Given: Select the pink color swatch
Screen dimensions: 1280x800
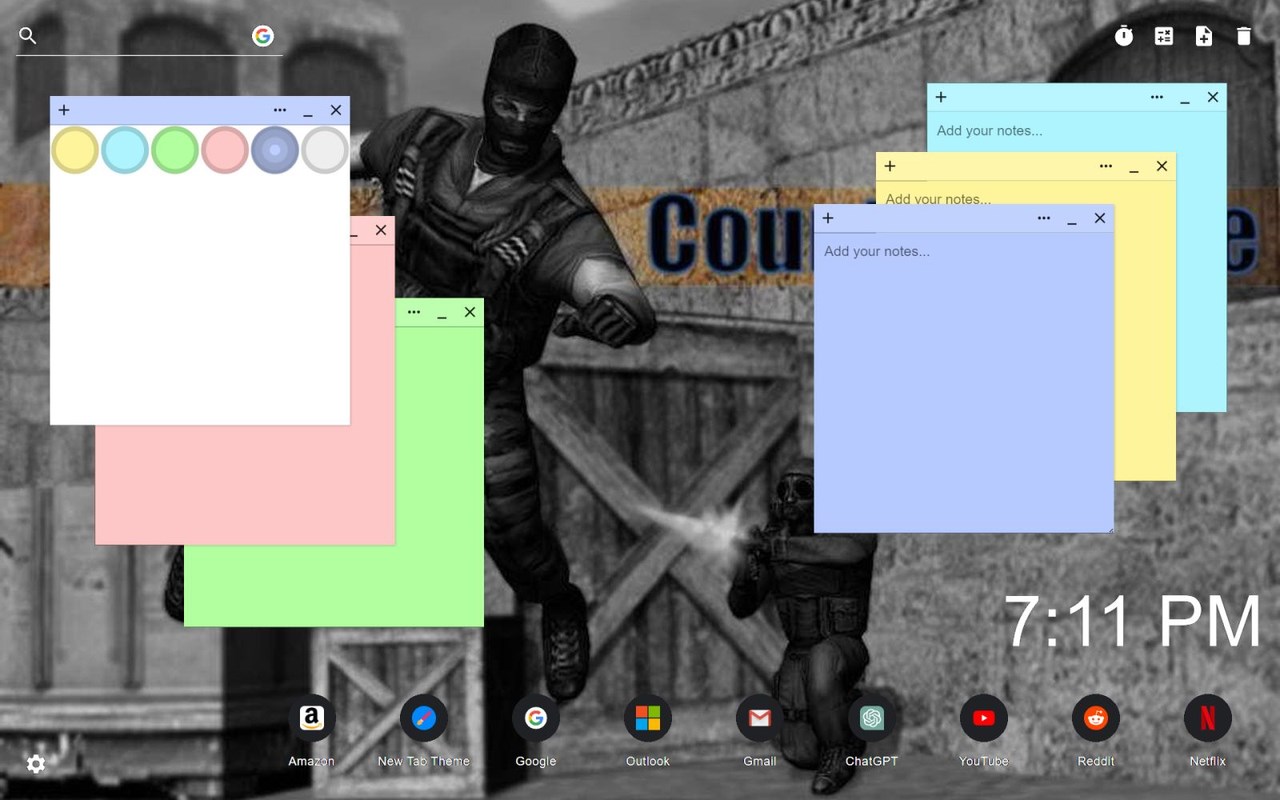Looking at the screenshot, I should [225, 150].
